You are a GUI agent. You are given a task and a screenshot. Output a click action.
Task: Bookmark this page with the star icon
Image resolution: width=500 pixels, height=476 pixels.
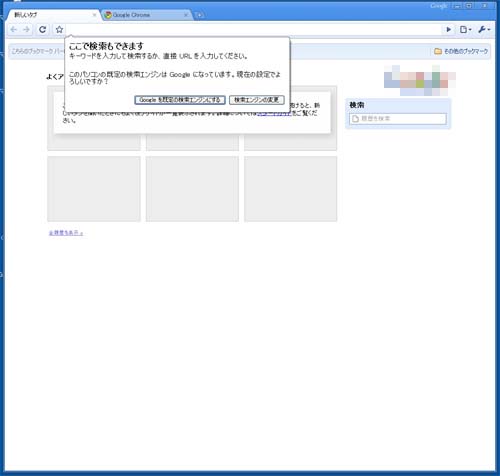pos(59,30)
